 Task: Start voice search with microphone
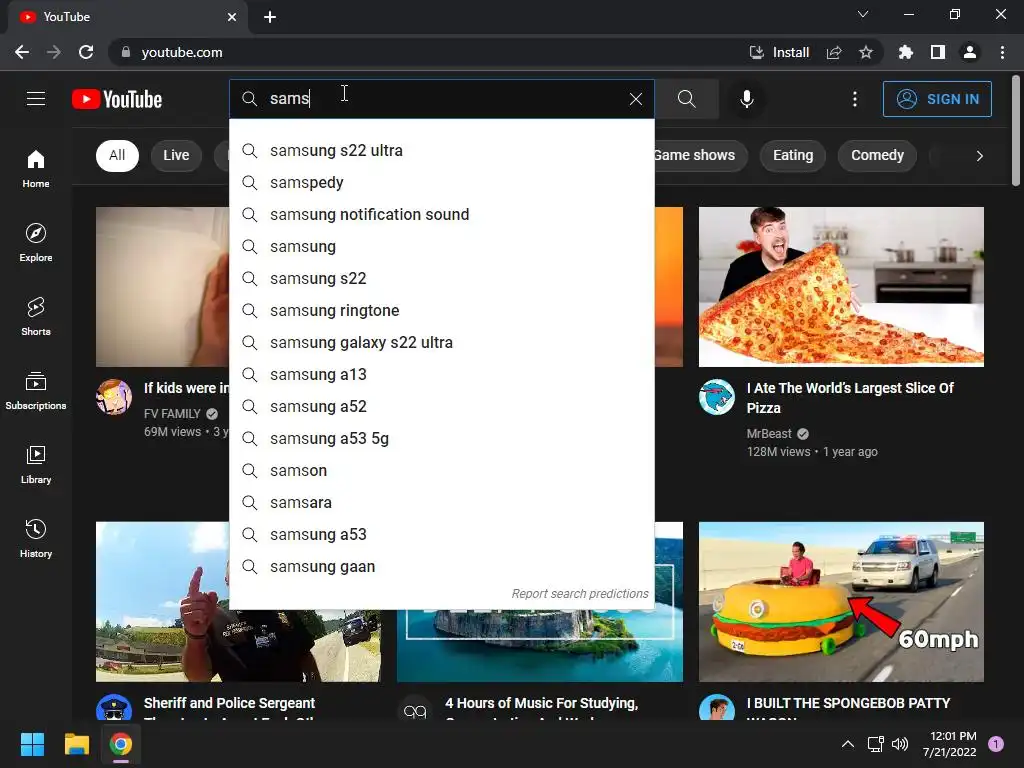tap(746, 99)
